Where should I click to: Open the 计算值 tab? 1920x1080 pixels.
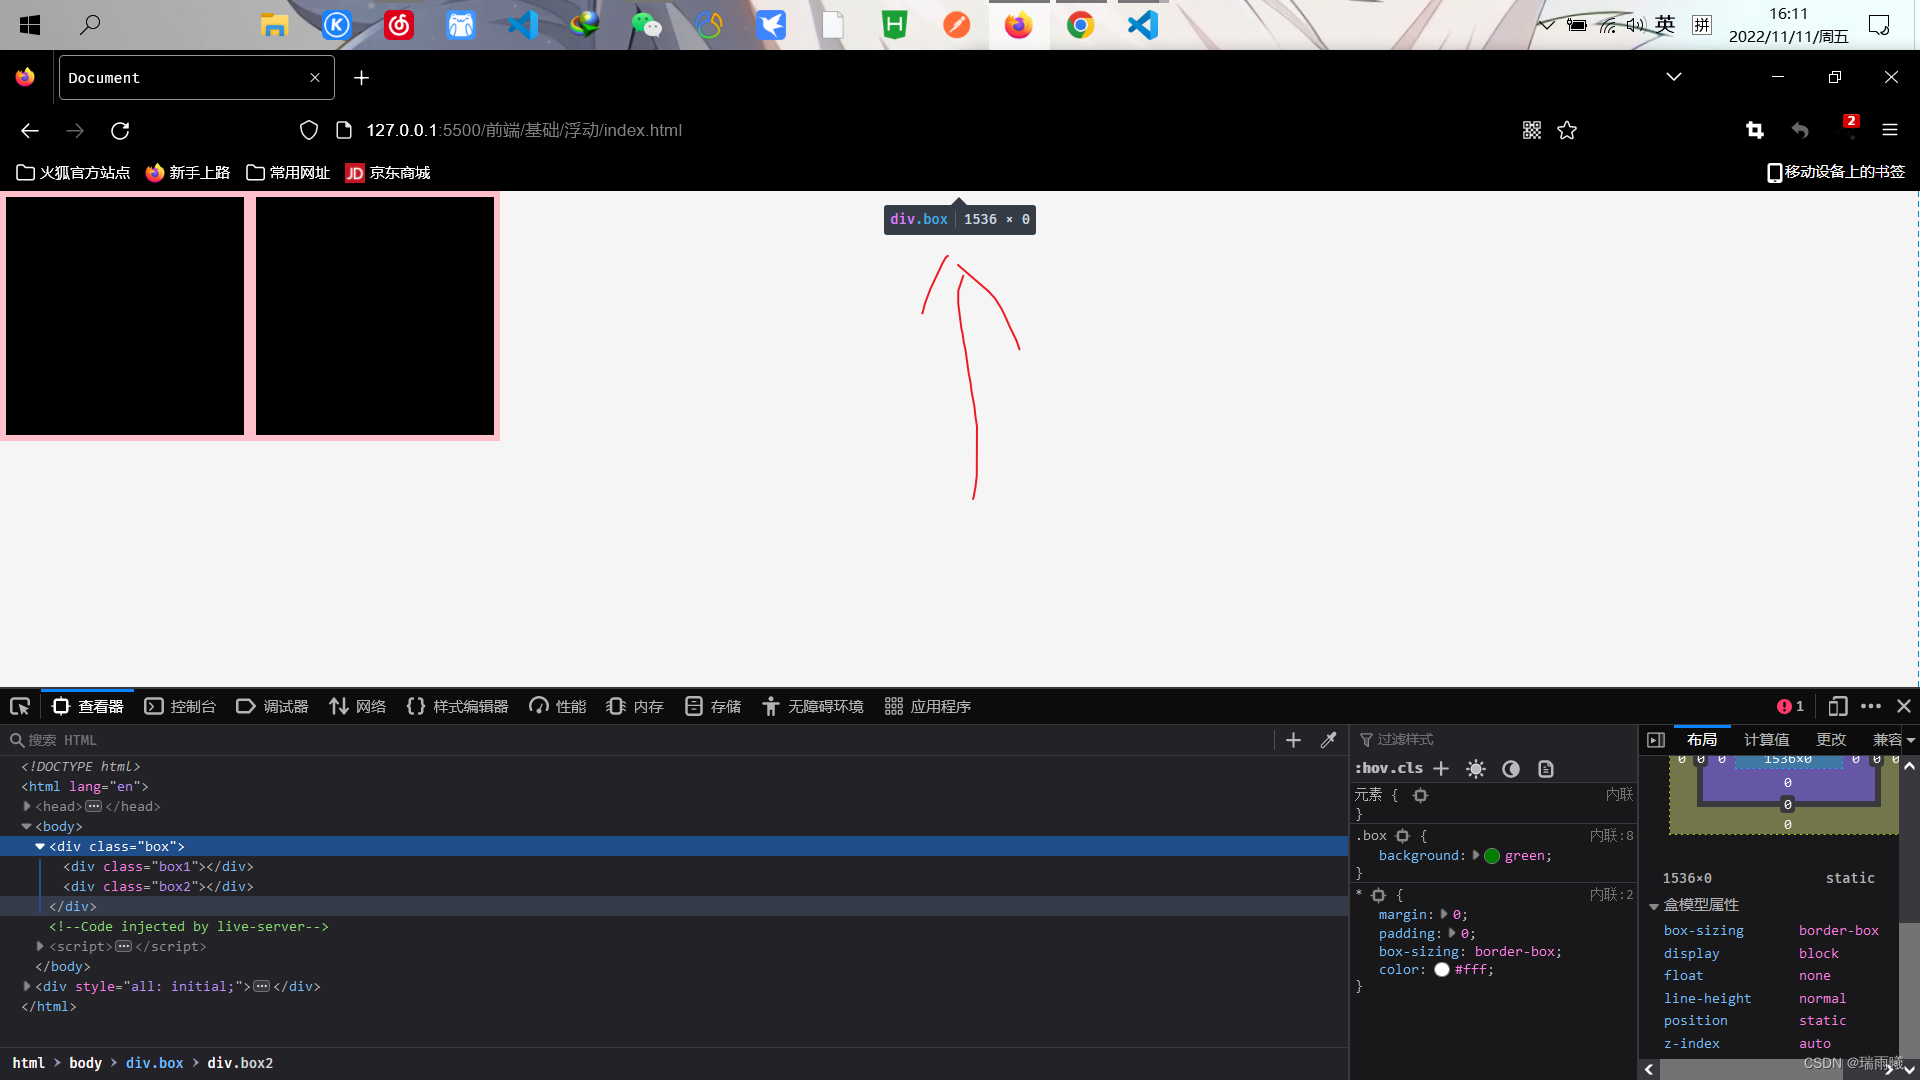[x=1766, y=739]
